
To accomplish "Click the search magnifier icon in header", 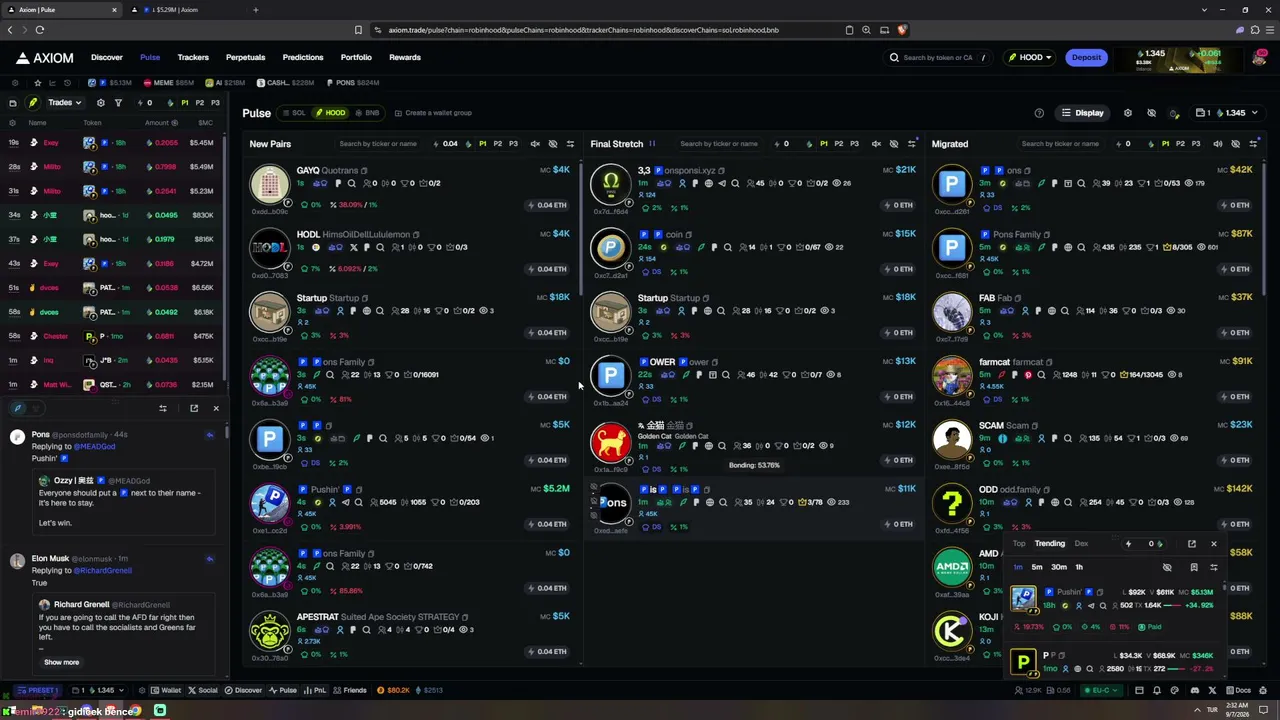I will [x=894, y=57].
